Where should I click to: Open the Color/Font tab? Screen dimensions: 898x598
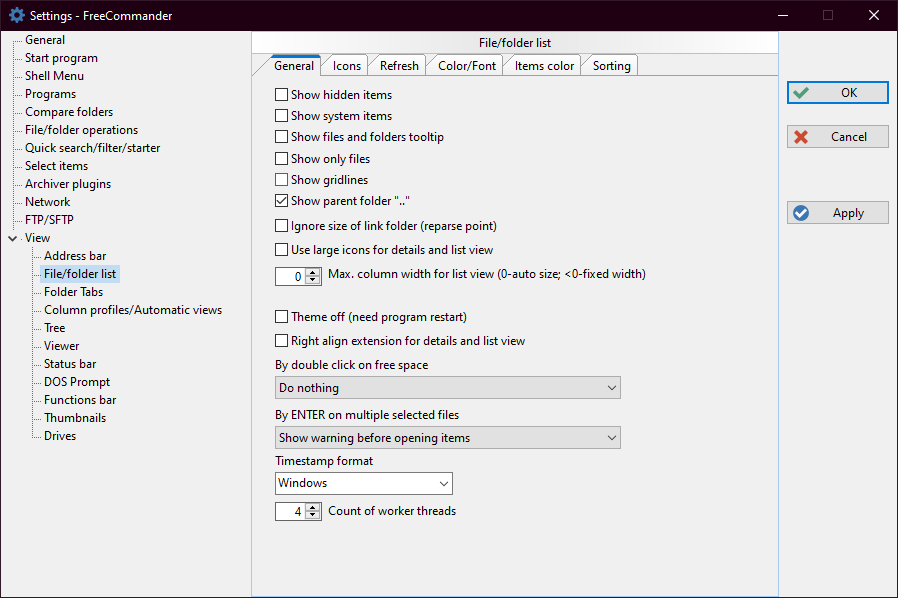[x=466, y=66]
